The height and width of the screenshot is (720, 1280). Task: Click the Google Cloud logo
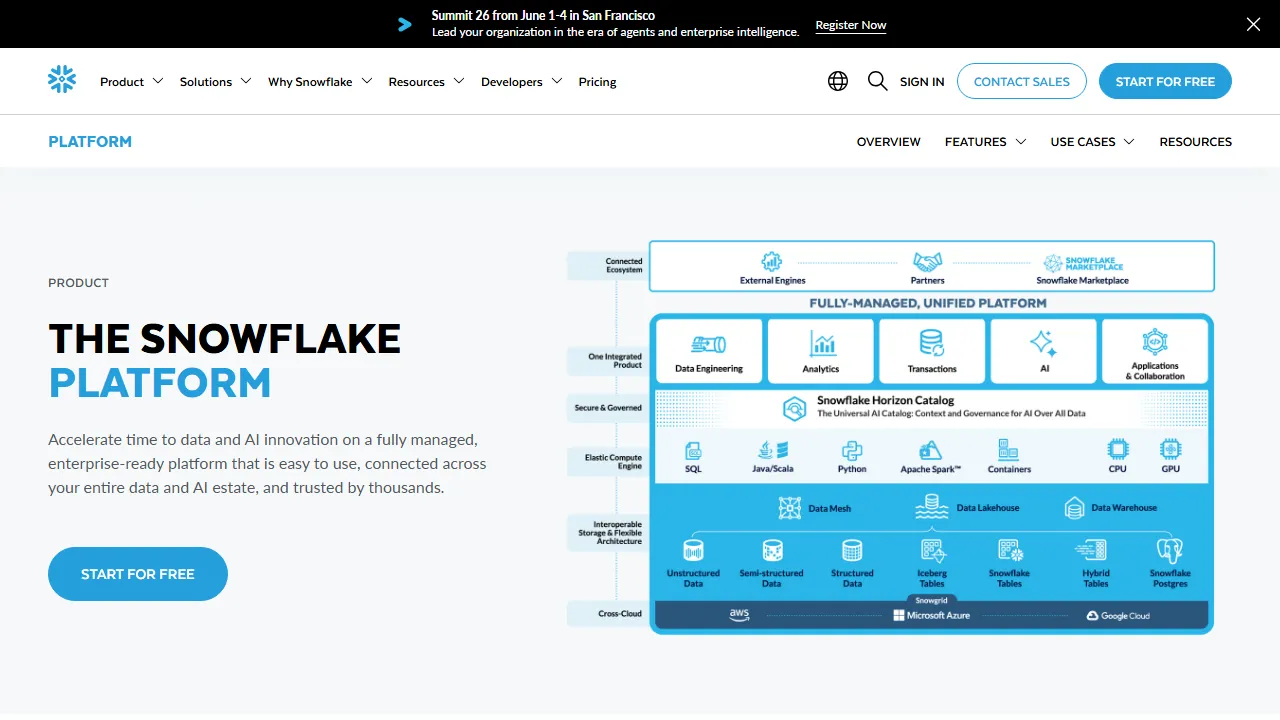[x=1118, y=616]
